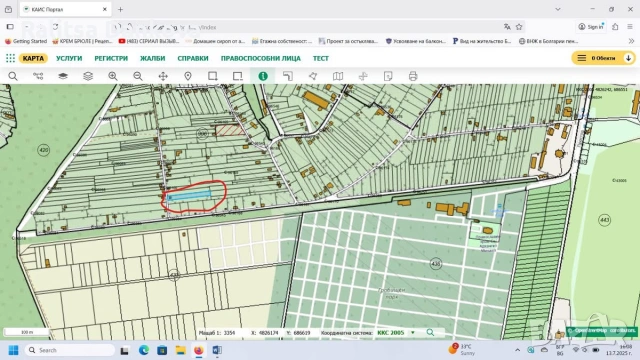The width and height of the screenshot is (640, 360).
Task: Open Firefox from the Windows taskbar
Action: [x=199, y=350]
